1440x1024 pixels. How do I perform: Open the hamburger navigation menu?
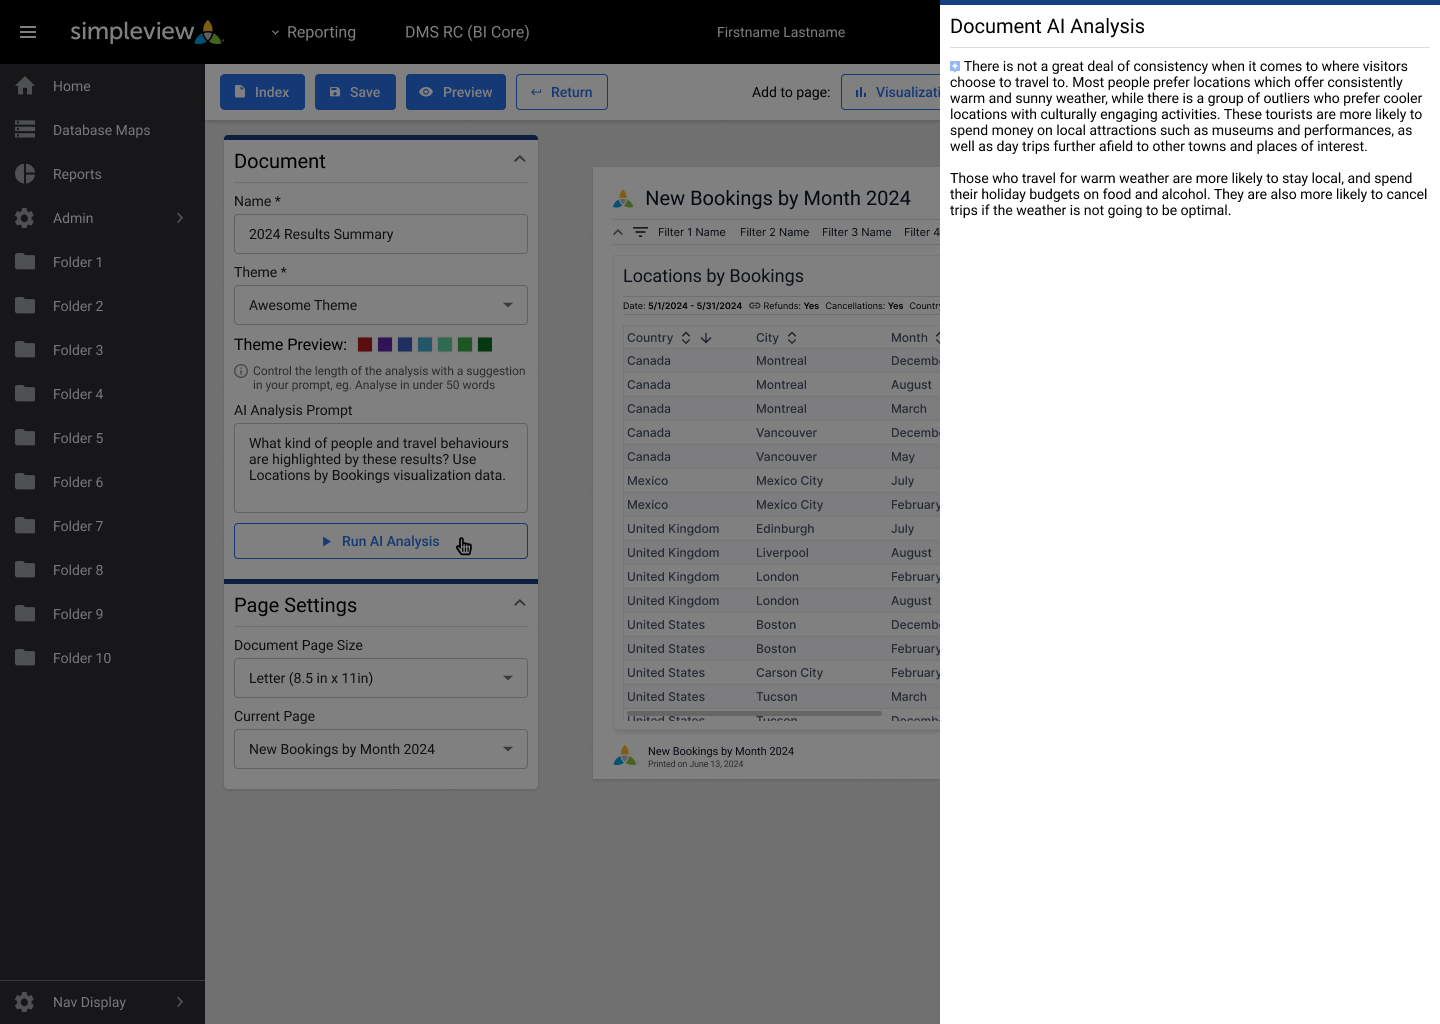(x=28, y=31)
